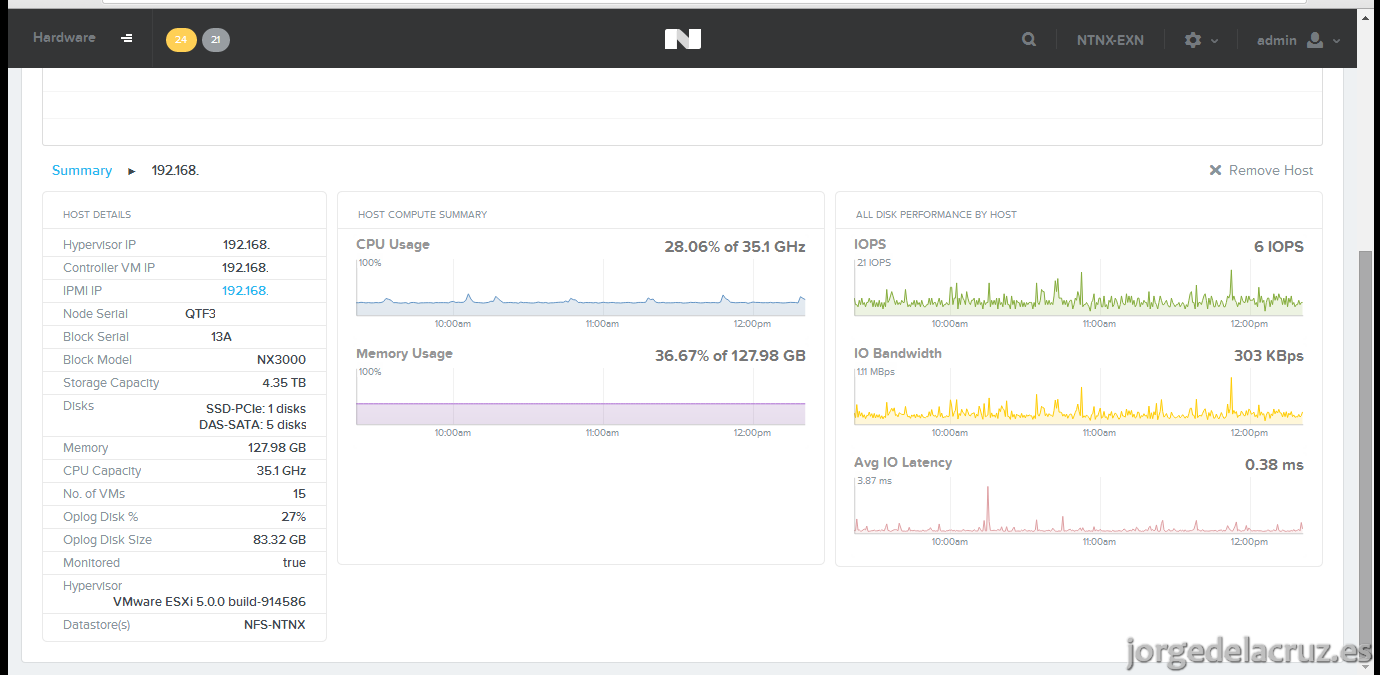The width and height of the screenshot is (1380, 675).
Task: Click the Nutanix N logo
Action: pyautogui.click(x=683, y=39)
